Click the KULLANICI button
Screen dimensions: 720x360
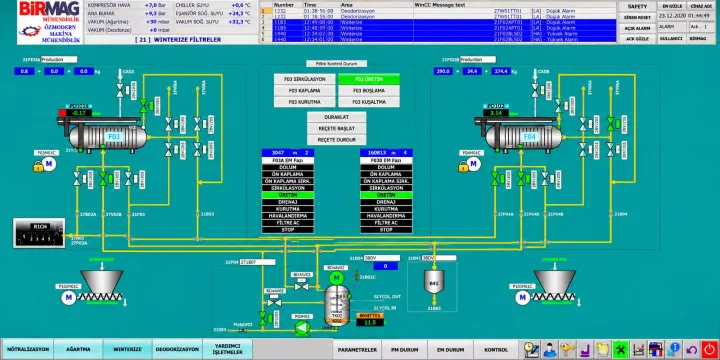coord(671,39)
